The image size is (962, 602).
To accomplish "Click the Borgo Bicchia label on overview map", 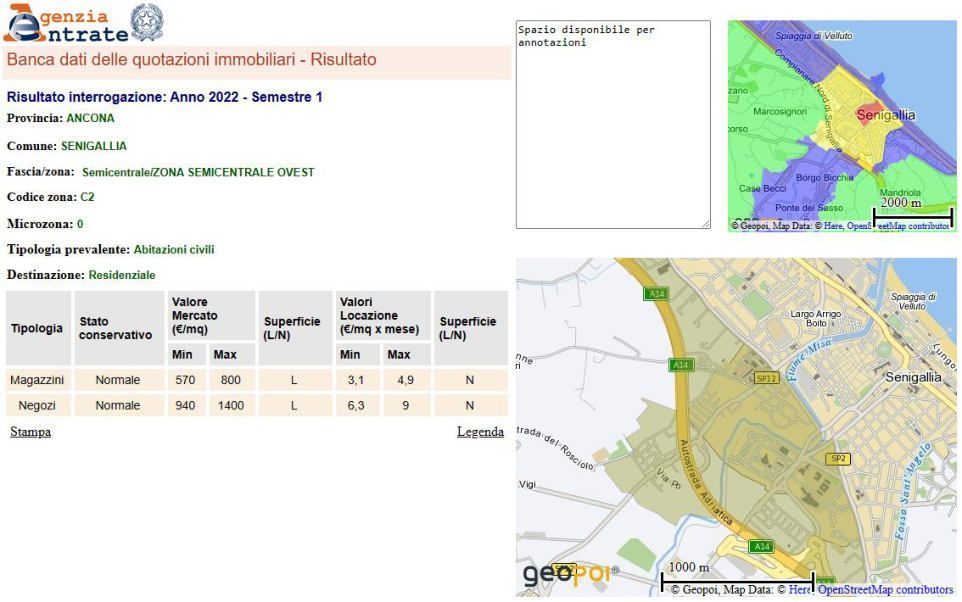I will tap(825, 177).
